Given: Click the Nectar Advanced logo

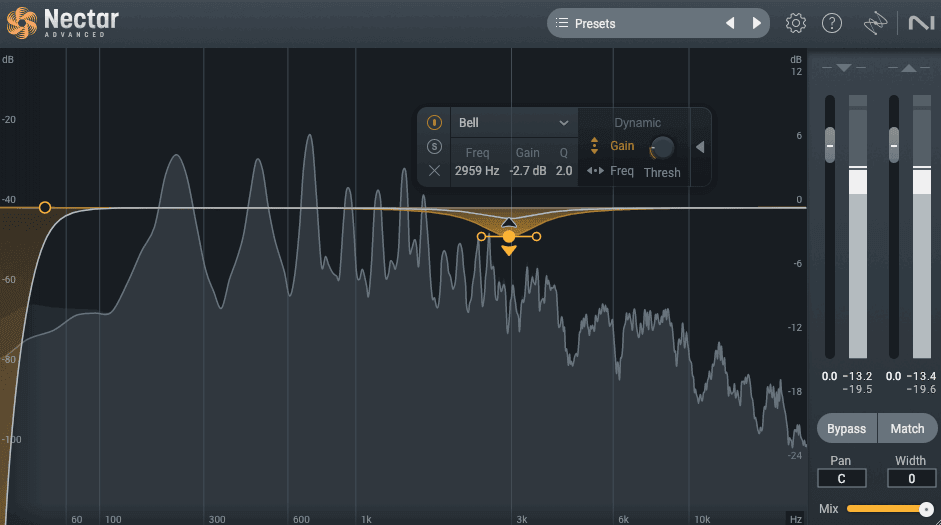Looking at the screenshot, I should pos(62,23).
